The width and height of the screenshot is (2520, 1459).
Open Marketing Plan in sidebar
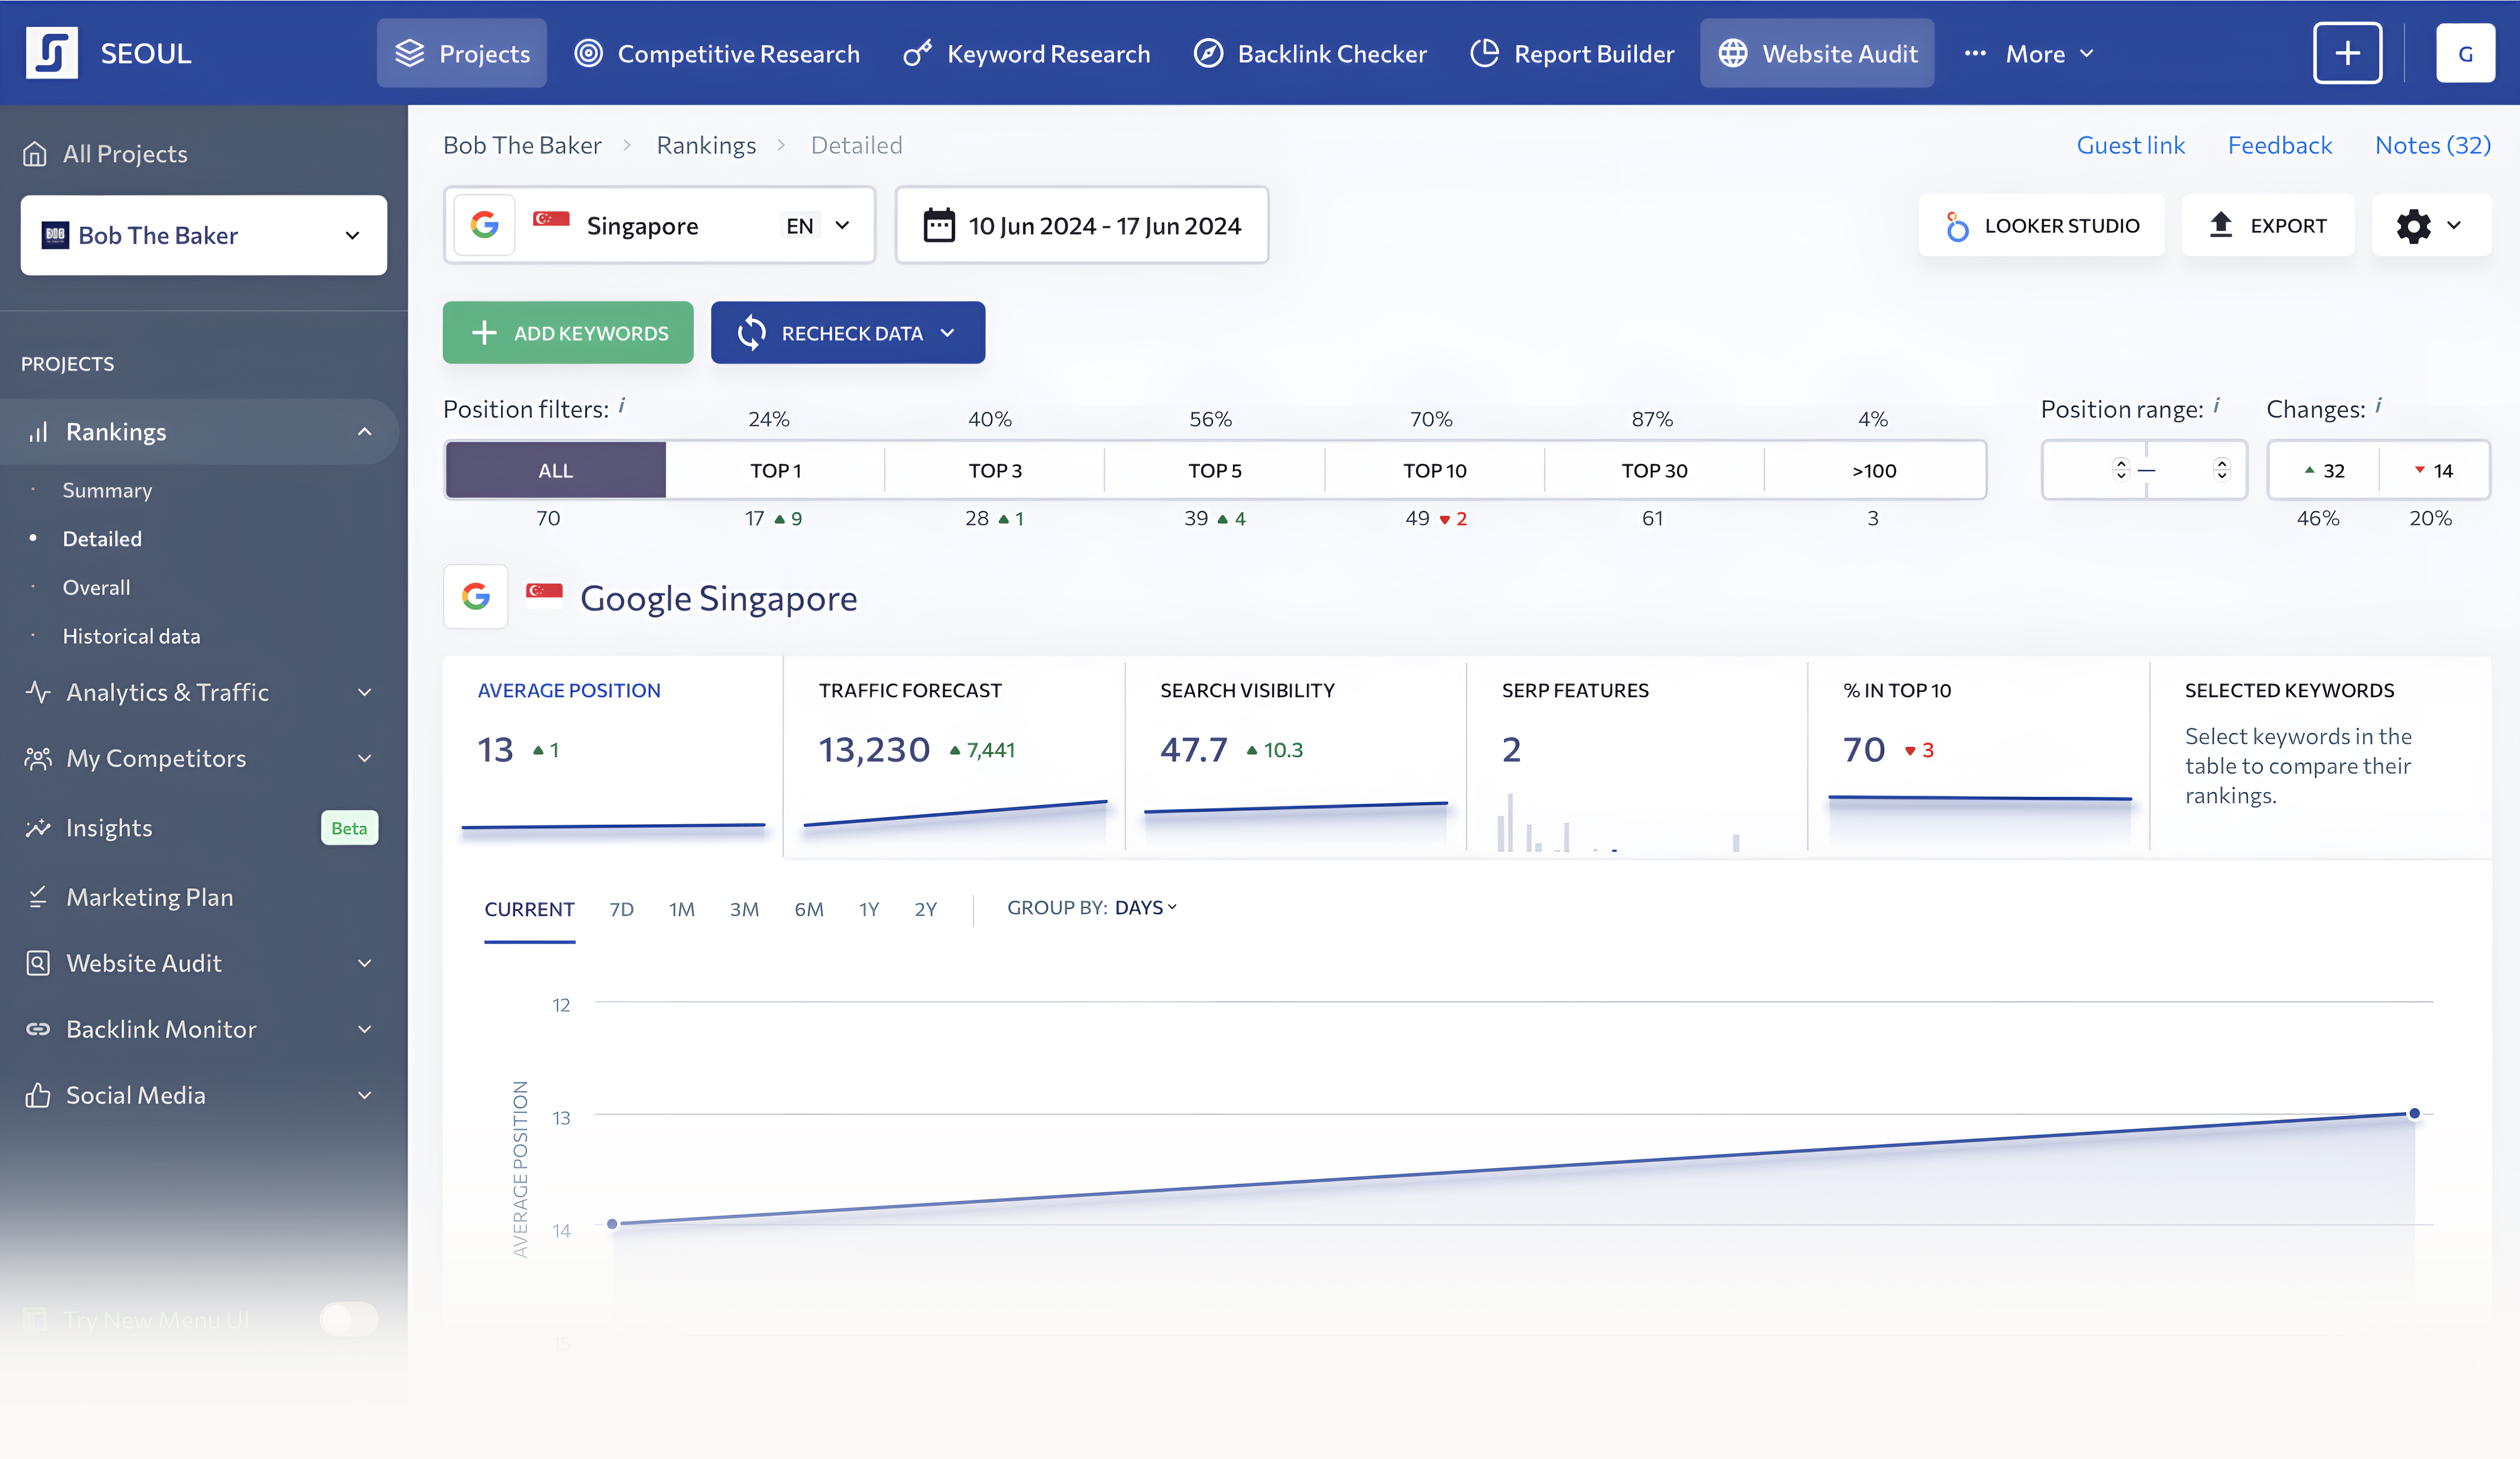pos(150,897)
